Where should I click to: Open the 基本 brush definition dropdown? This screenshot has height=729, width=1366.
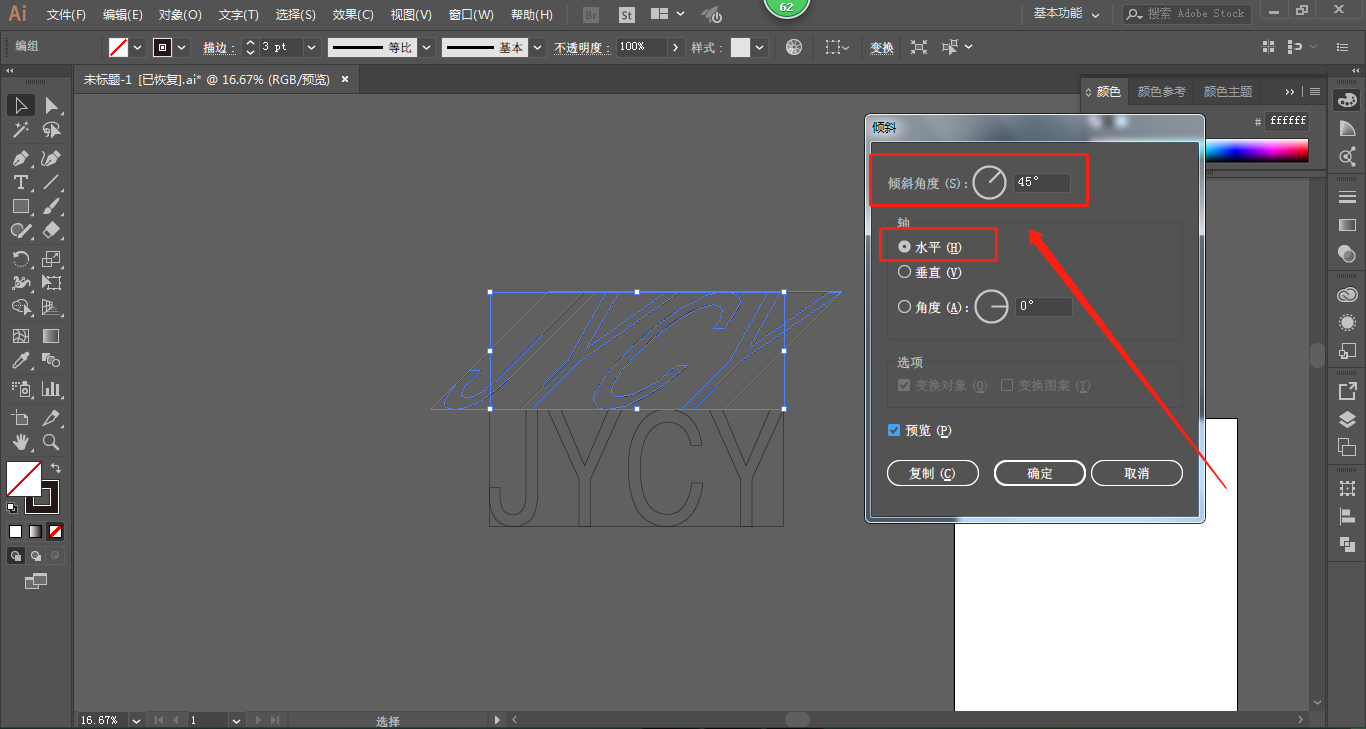pyautogui.click(x=538, y=47)
